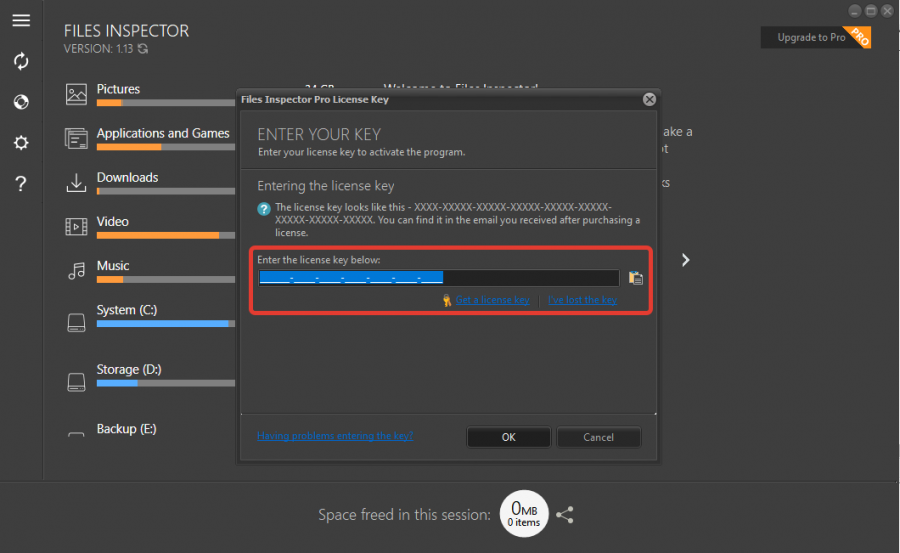
Task: Minimize the Files Inspector window
Action: click(855, 11)
